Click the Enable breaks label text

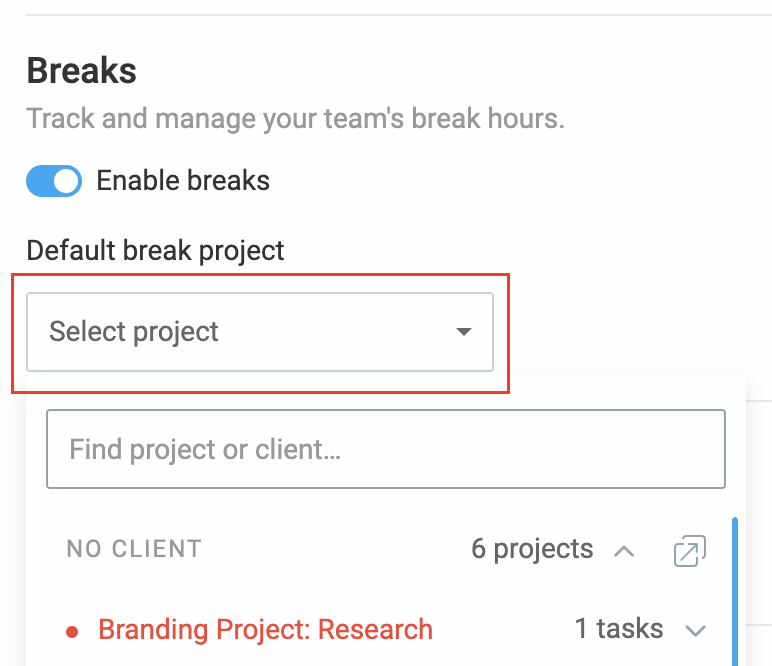click(183, 180)
